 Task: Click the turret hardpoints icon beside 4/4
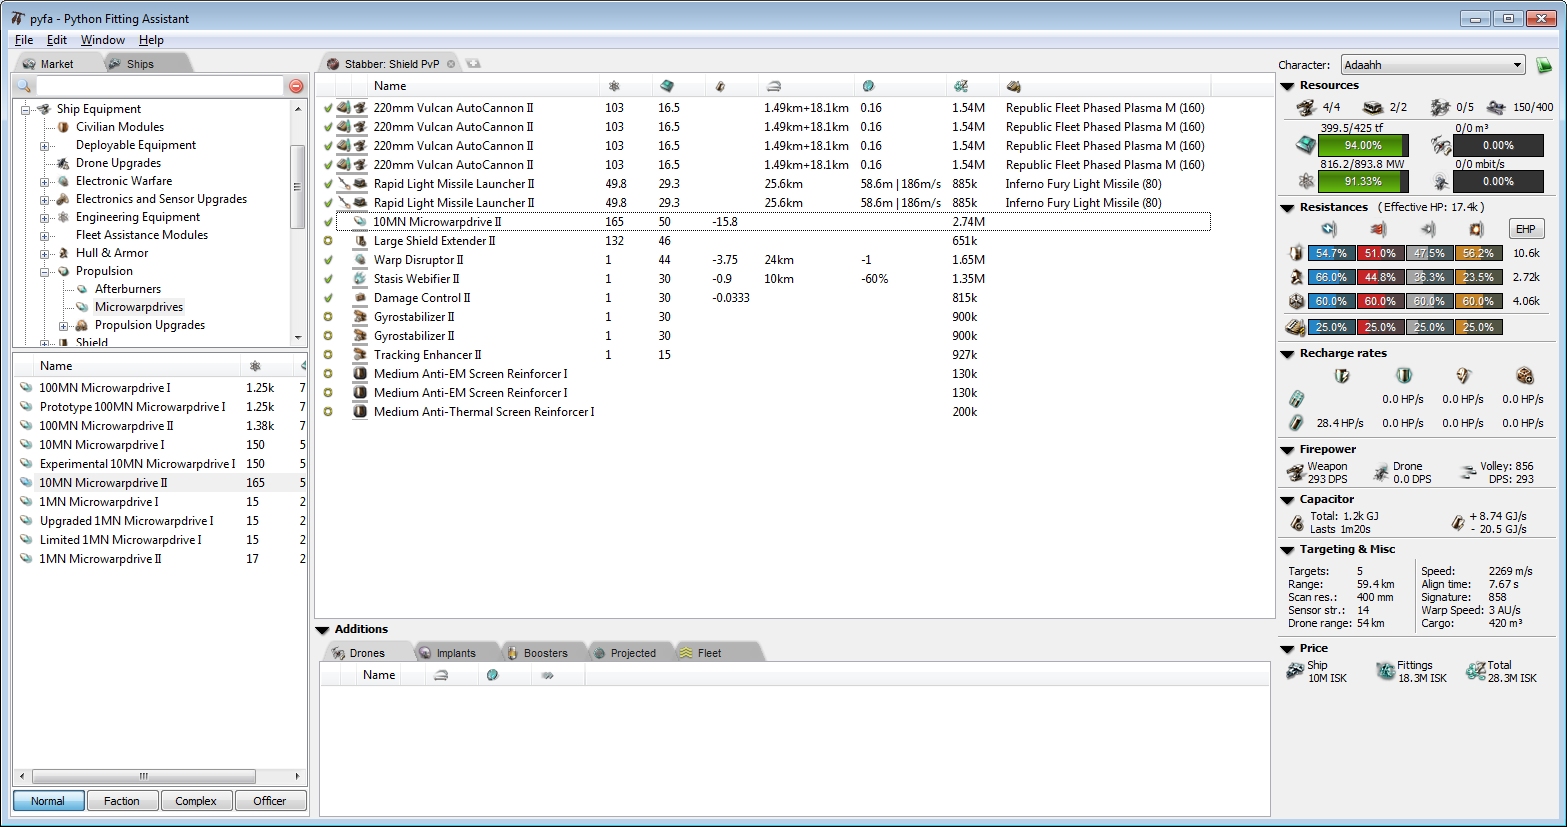(1306, 107)
